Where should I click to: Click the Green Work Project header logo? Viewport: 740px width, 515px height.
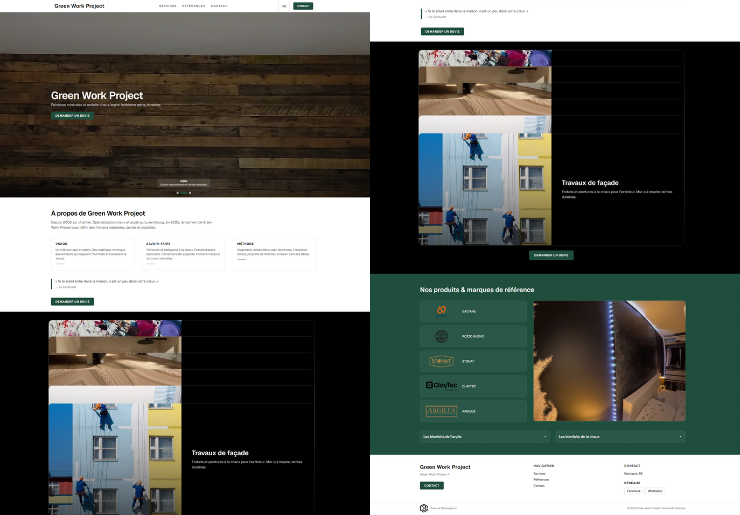(79, 6)
